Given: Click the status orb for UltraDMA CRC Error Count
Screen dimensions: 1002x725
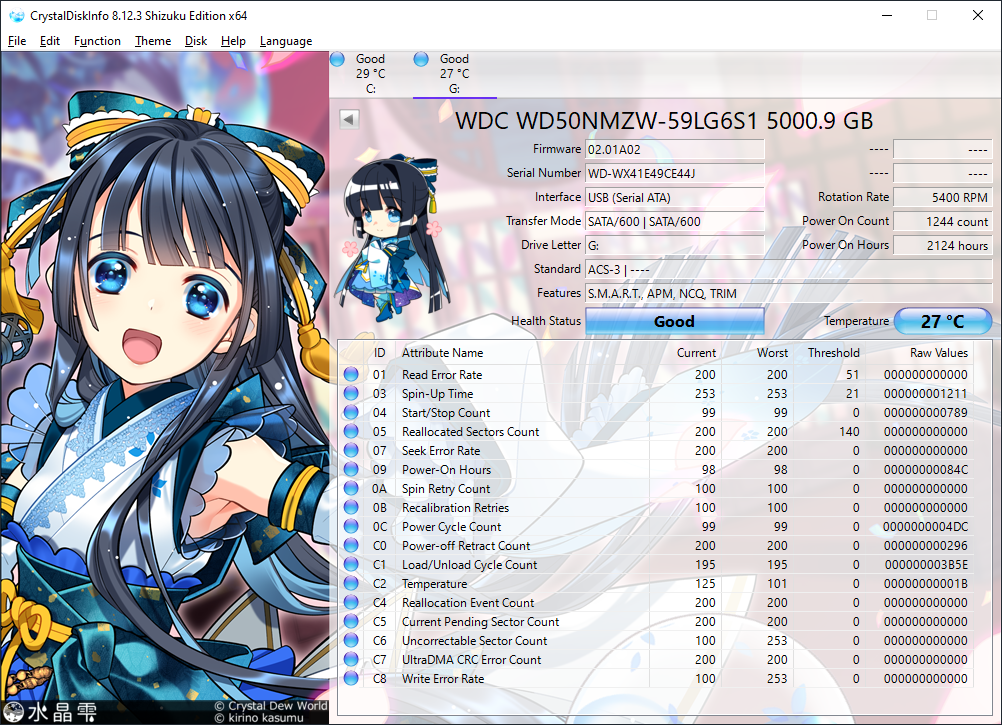Looking at the screenshot, I should pyautogui.click(x=351, y=659).
